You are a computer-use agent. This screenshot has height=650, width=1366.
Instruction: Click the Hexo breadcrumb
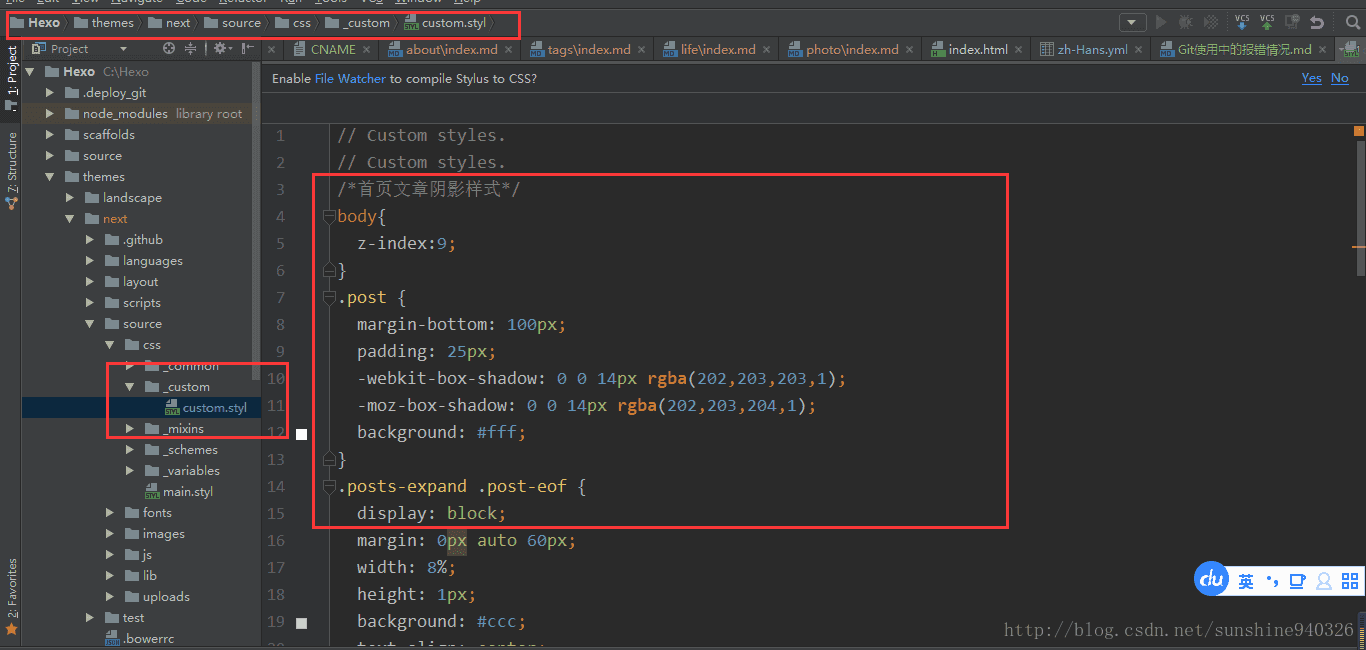point(36,22)
